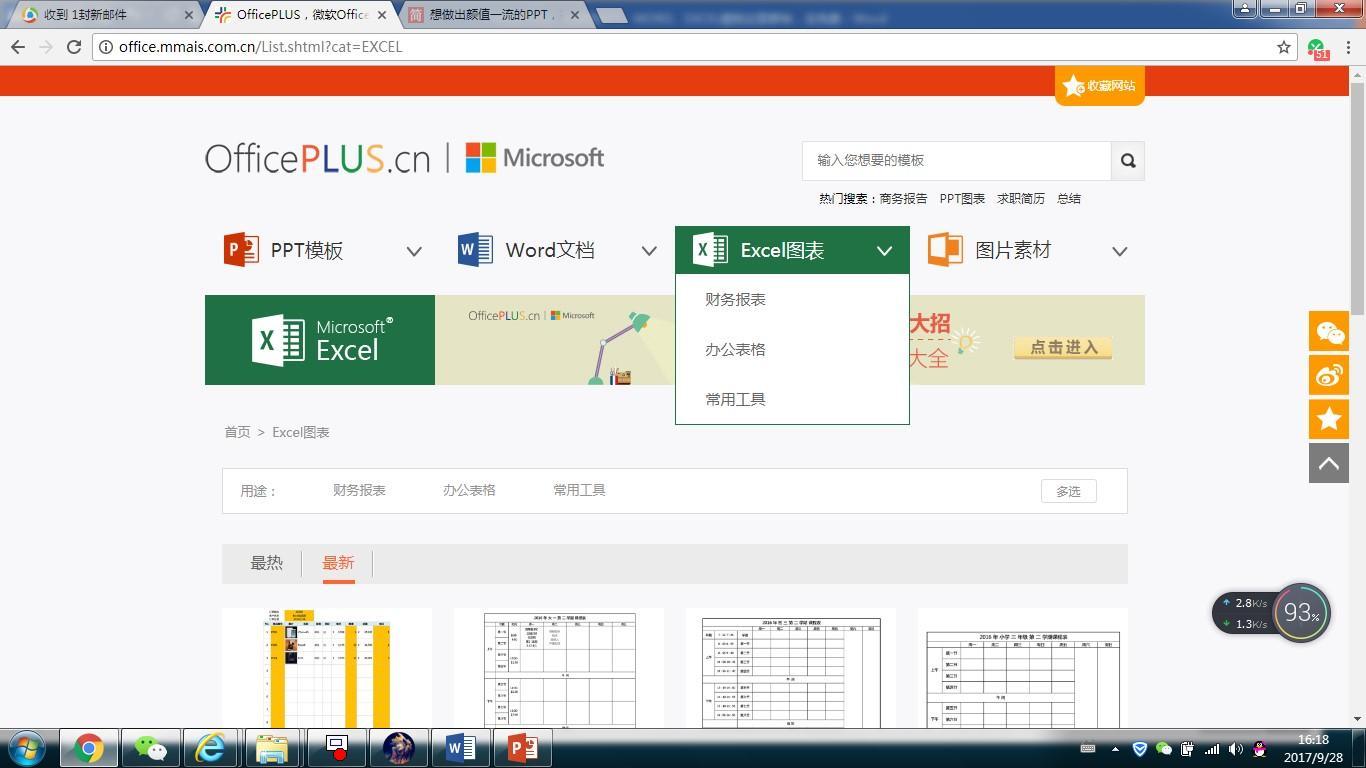Click the back-to-top arrow icon
The height and width of the screenshot is (768, 1366).
[1329, 463]
